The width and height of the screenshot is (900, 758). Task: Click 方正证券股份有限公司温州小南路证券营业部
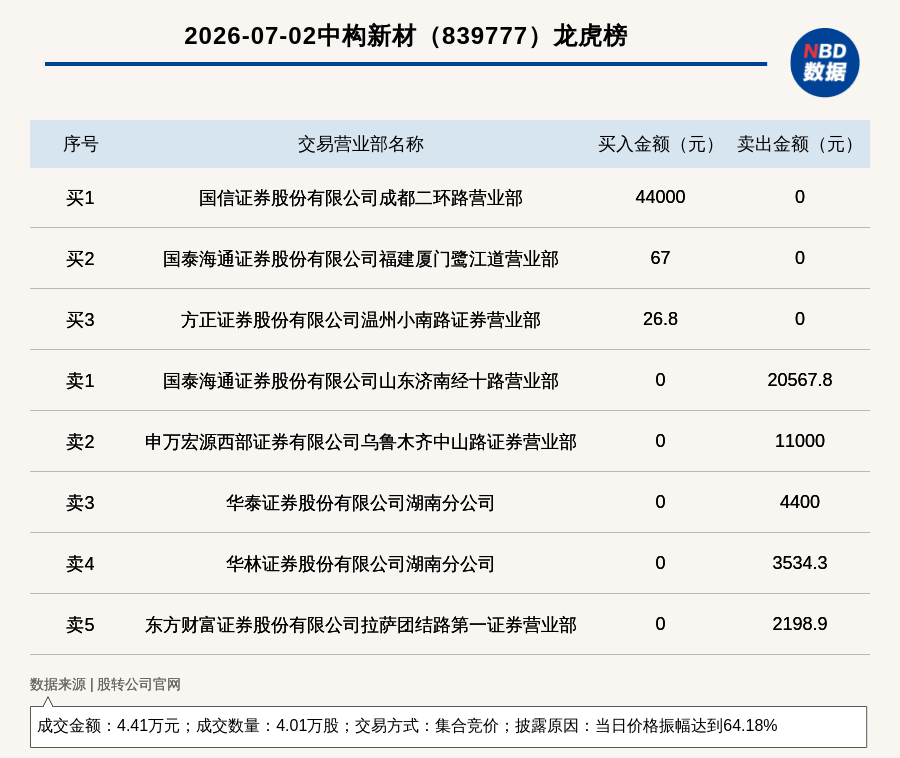click(360, 320)
